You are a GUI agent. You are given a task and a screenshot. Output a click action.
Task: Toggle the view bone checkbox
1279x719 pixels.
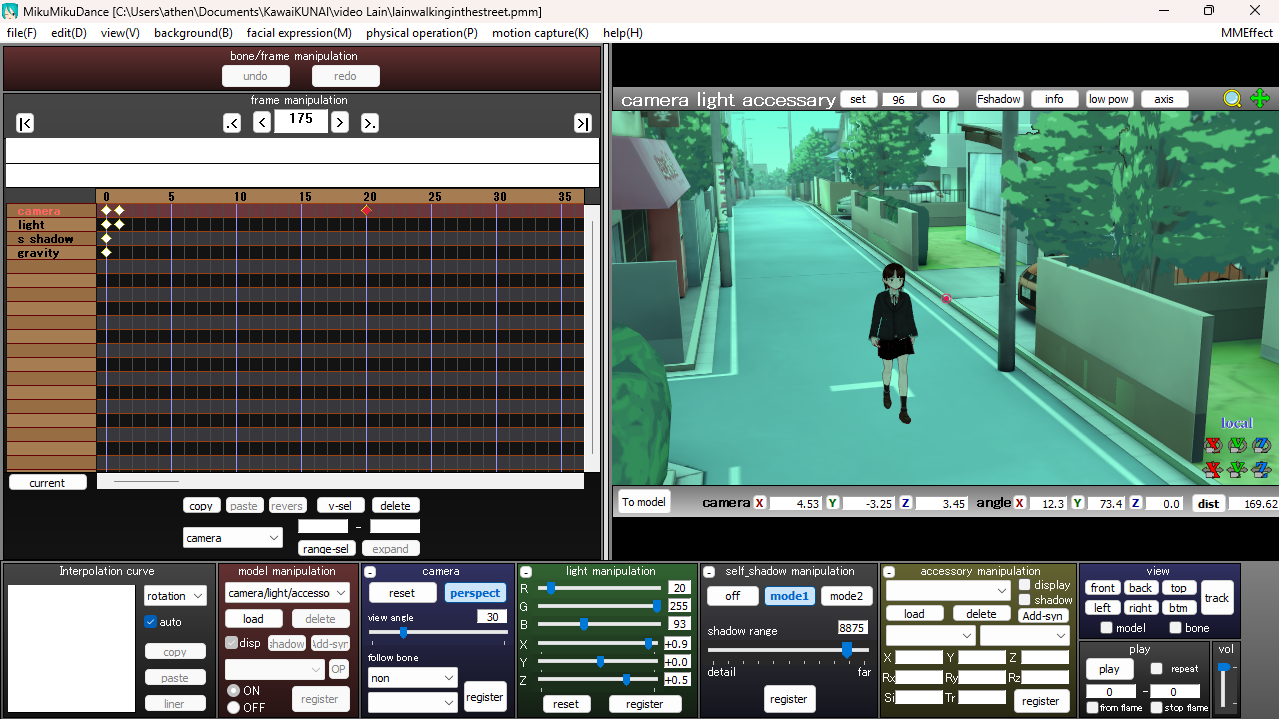(1175, 628)
